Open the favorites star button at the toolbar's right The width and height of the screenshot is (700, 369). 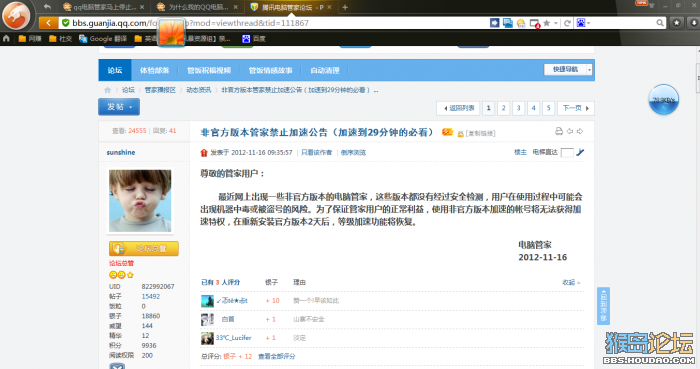coord(677,23)
